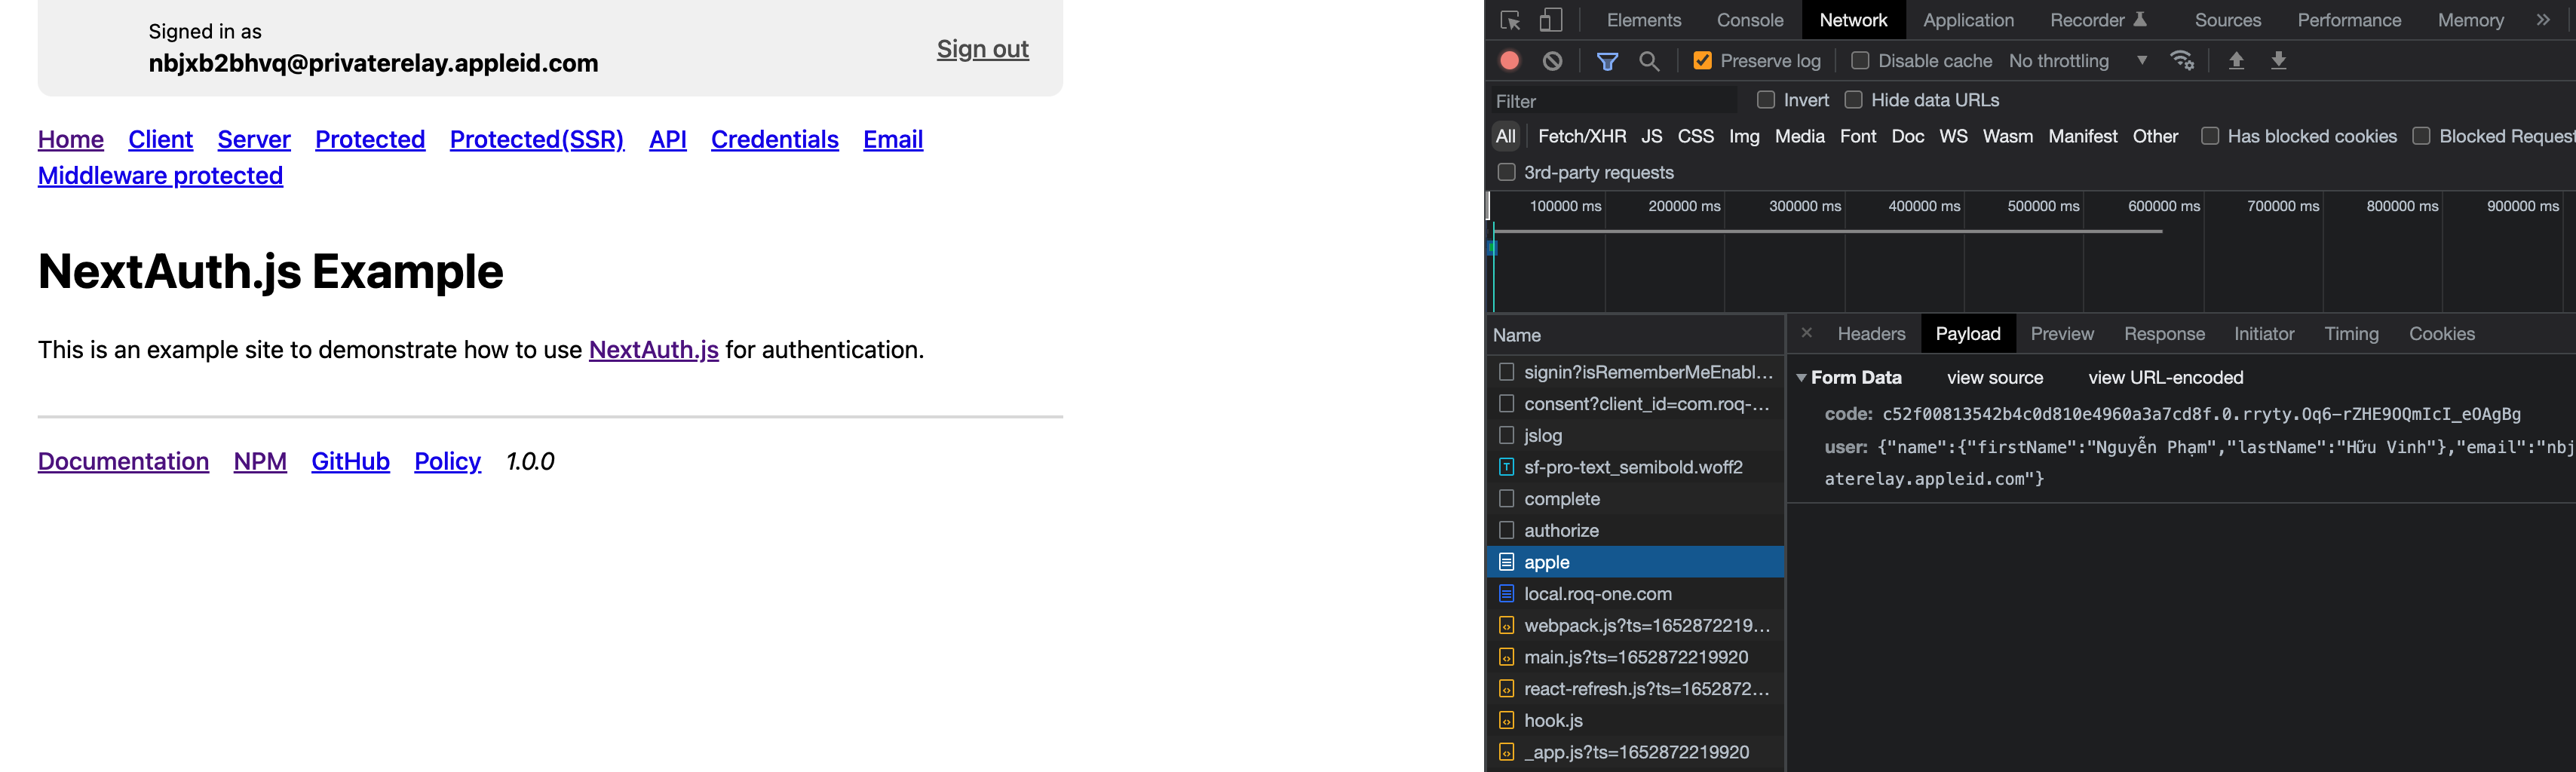This screenshot has width=2576, height=772.
Task: Click the Recorder tab flask icon
Action: (2140, 20)
